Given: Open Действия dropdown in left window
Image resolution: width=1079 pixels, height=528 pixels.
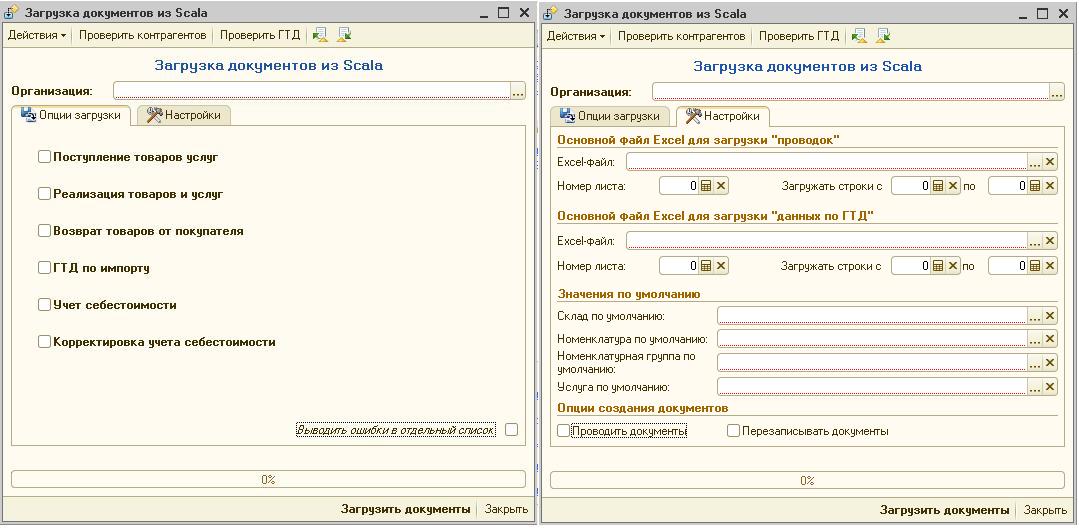Looking at the screenshot, I should (37, 35).
